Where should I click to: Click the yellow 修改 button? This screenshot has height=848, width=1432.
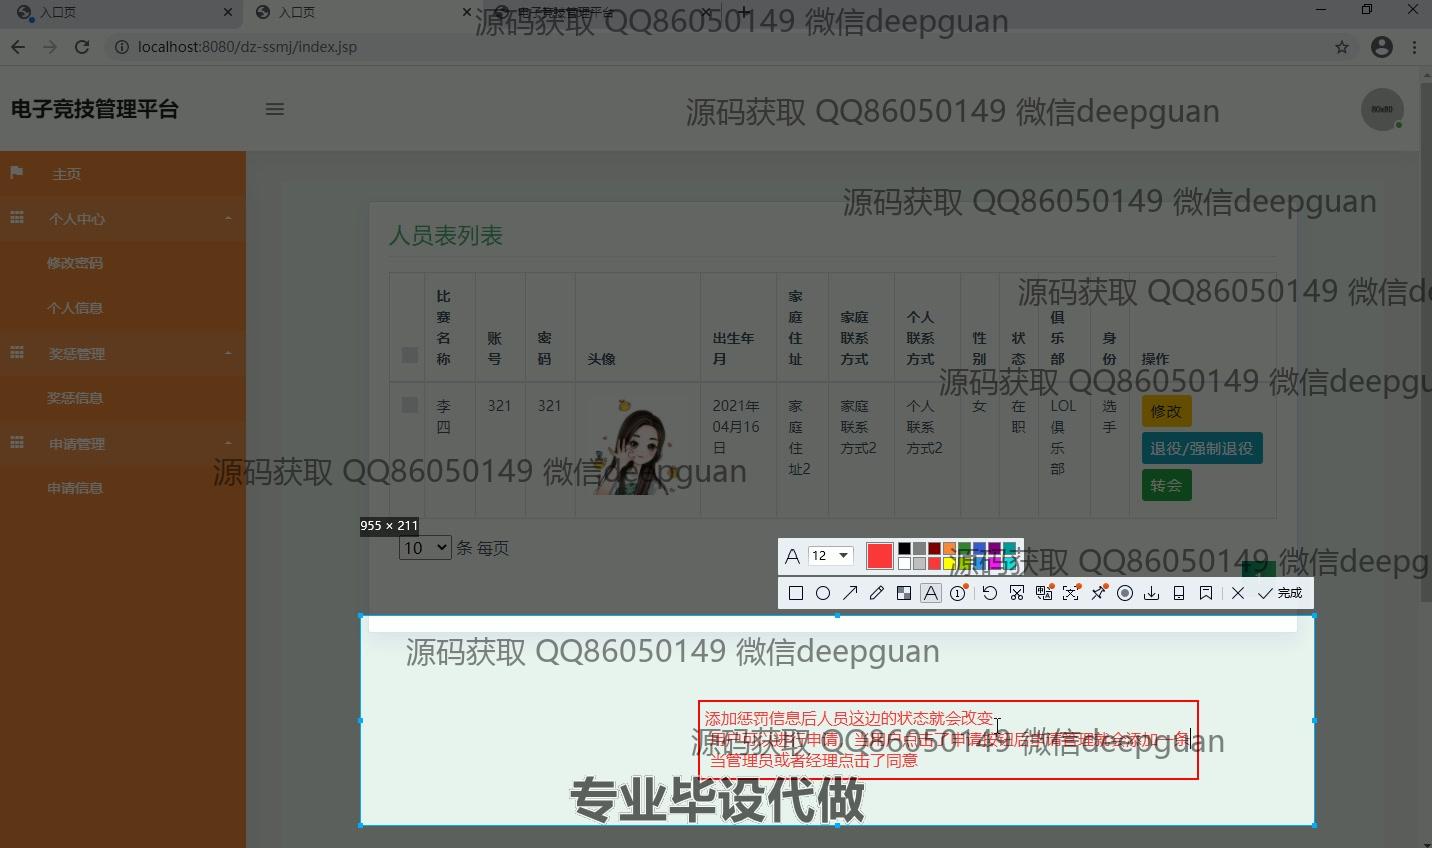tap(1166, 410)
